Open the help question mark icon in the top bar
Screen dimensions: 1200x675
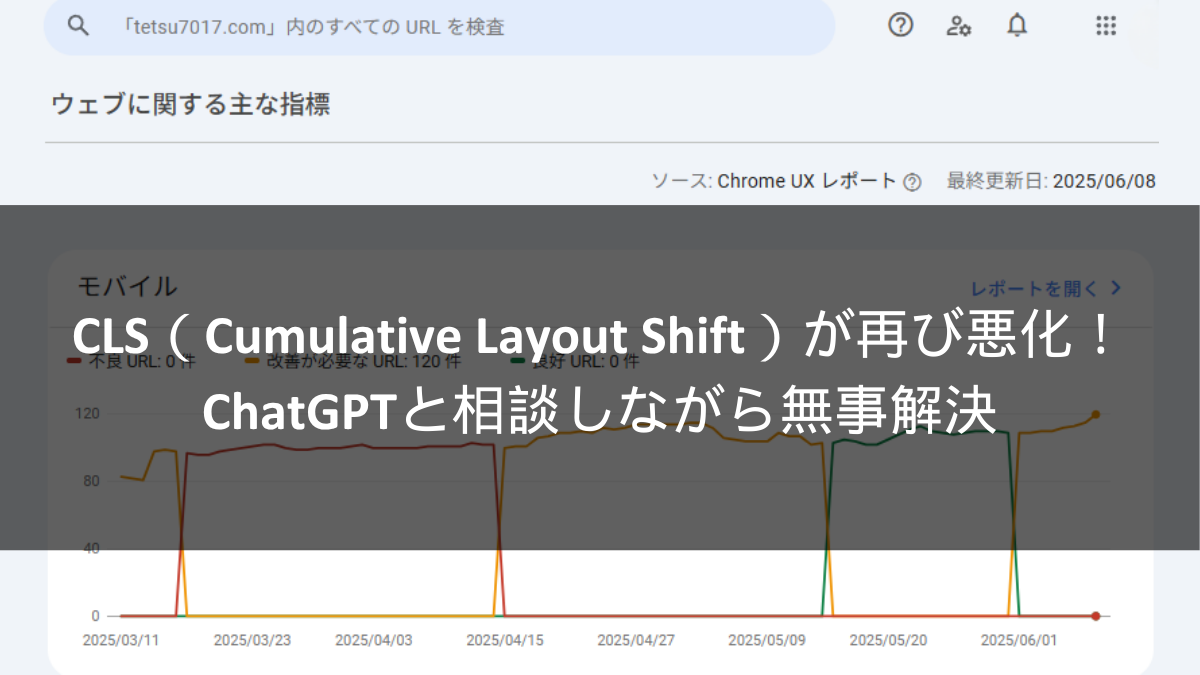coord(901,26)
